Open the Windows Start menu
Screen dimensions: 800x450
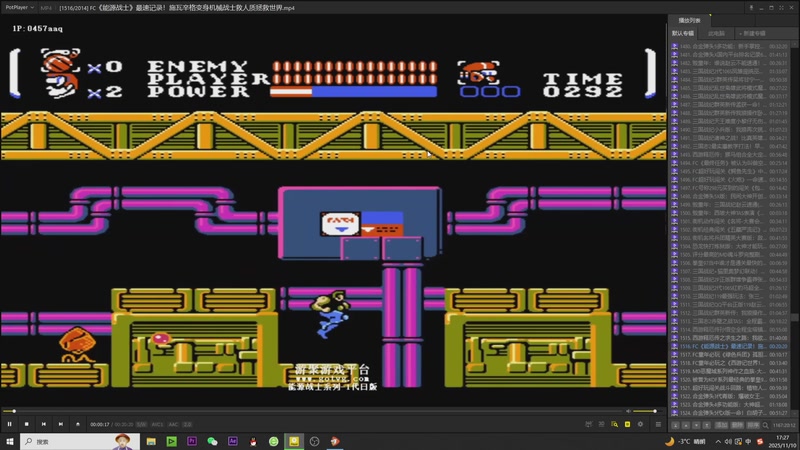(9, 441)
